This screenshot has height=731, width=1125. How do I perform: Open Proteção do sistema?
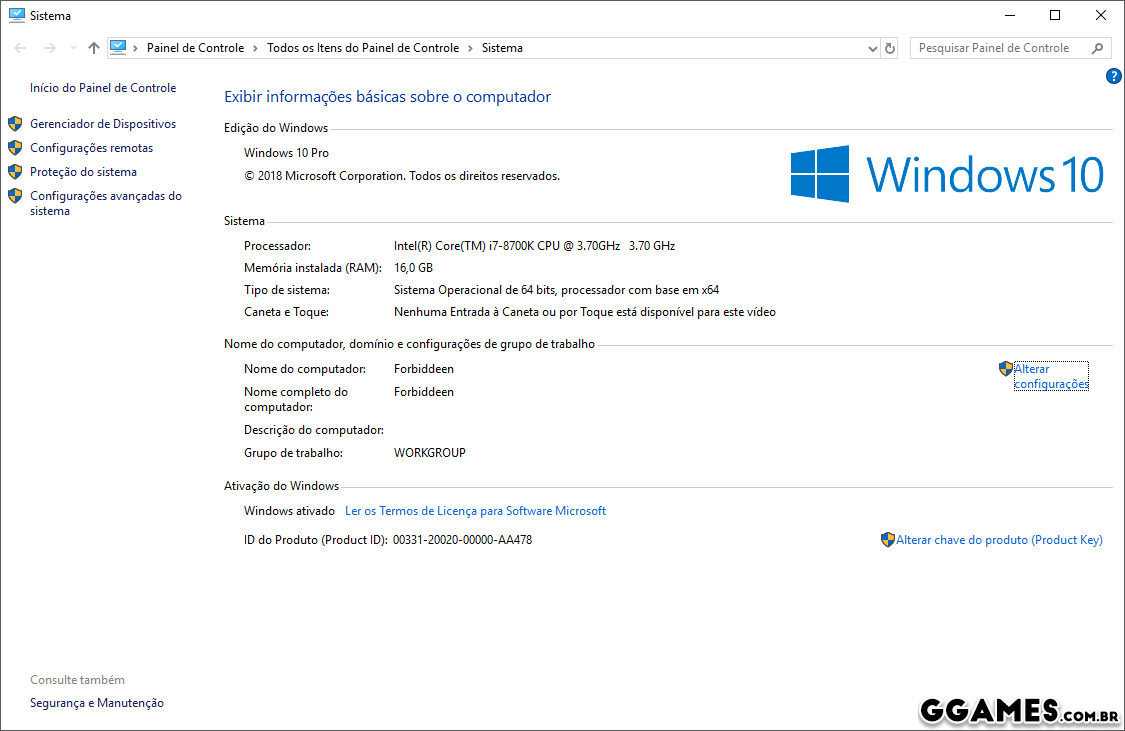[83, 172]
